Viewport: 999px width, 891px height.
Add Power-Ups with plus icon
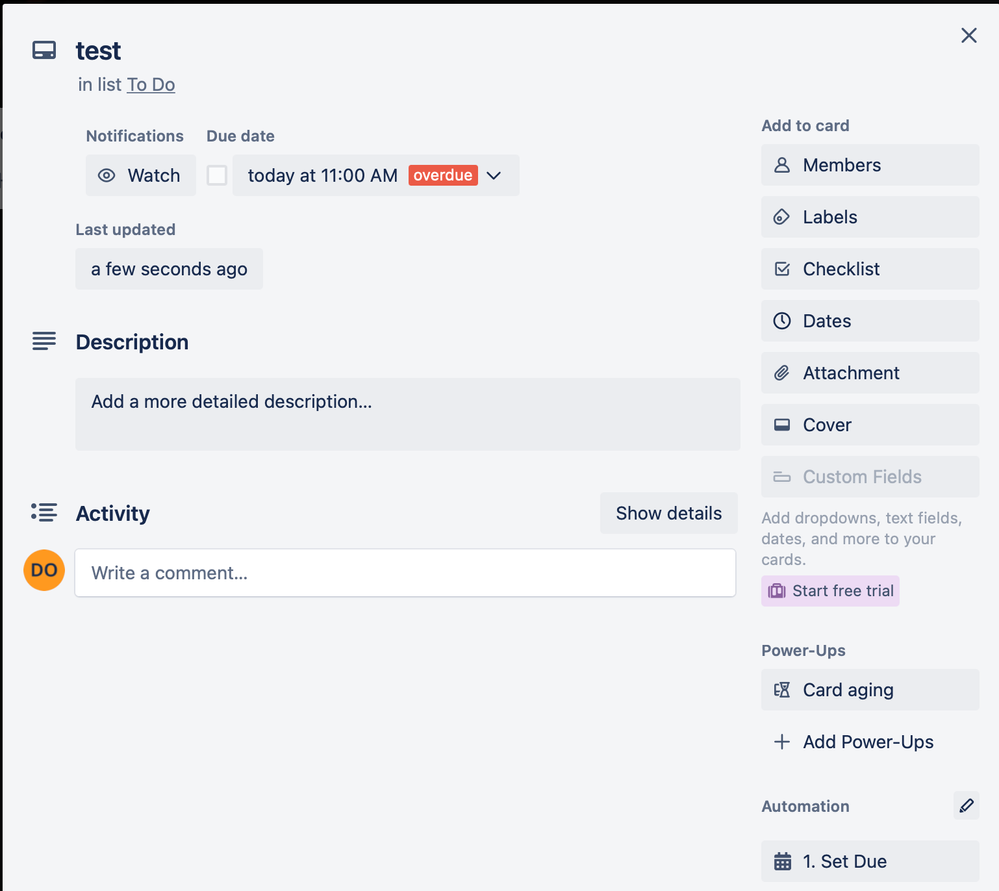[856, 742]
